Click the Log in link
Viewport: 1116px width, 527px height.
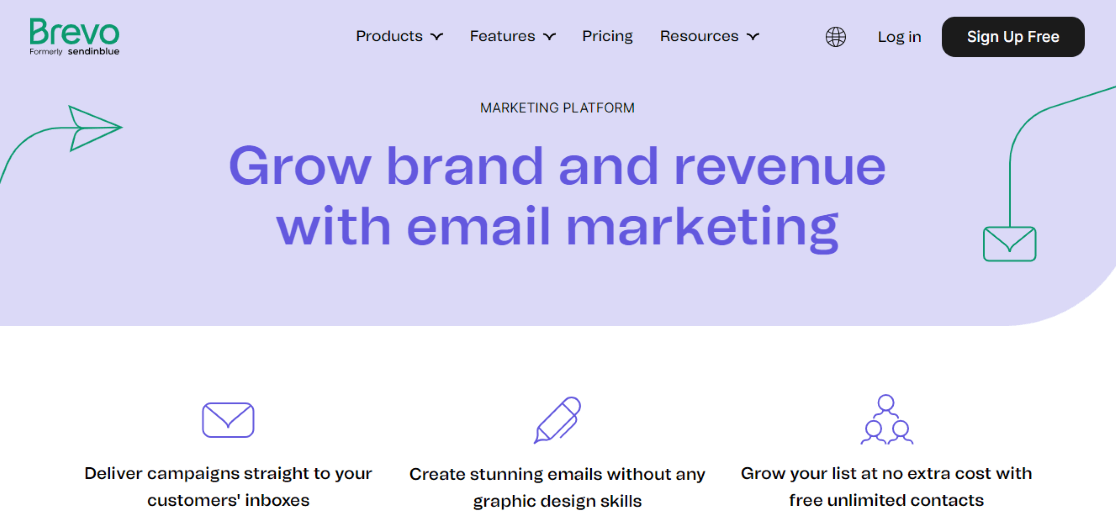pyautogui.click(x=899, y=37)
